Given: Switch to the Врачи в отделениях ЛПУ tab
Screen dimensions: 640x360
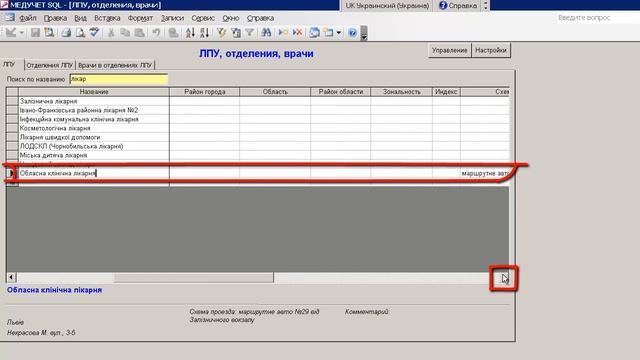Looking at the screenshot, I should pyautogui.click(x=115, y=65).
